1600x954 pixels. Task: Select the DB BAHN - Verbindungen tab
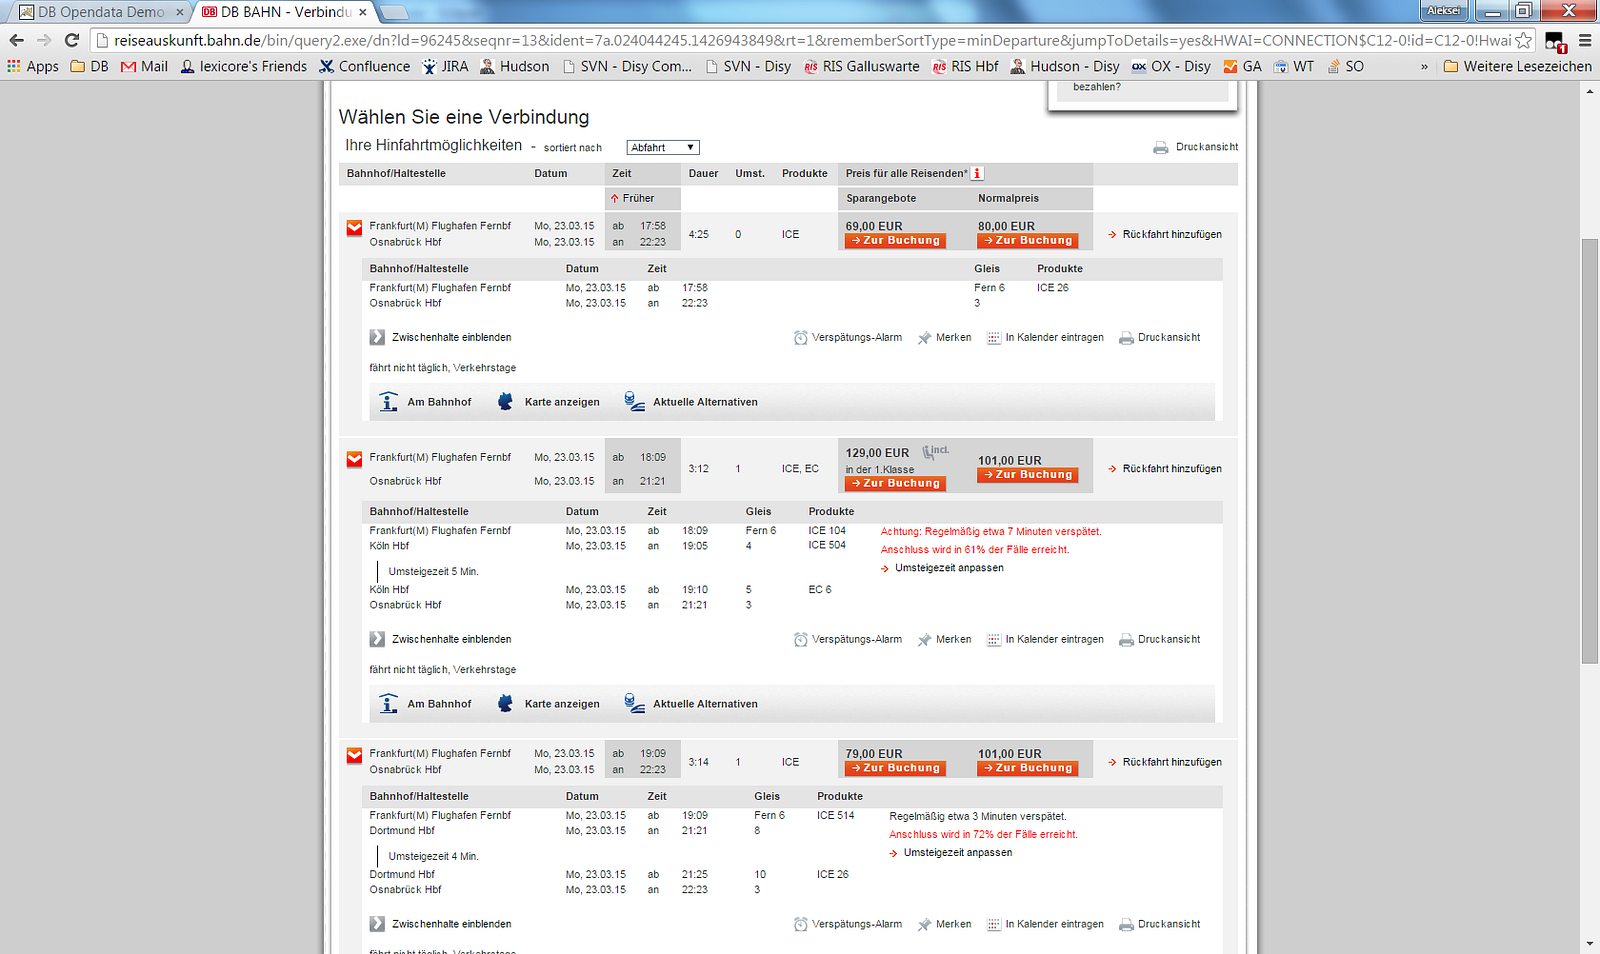283,12
